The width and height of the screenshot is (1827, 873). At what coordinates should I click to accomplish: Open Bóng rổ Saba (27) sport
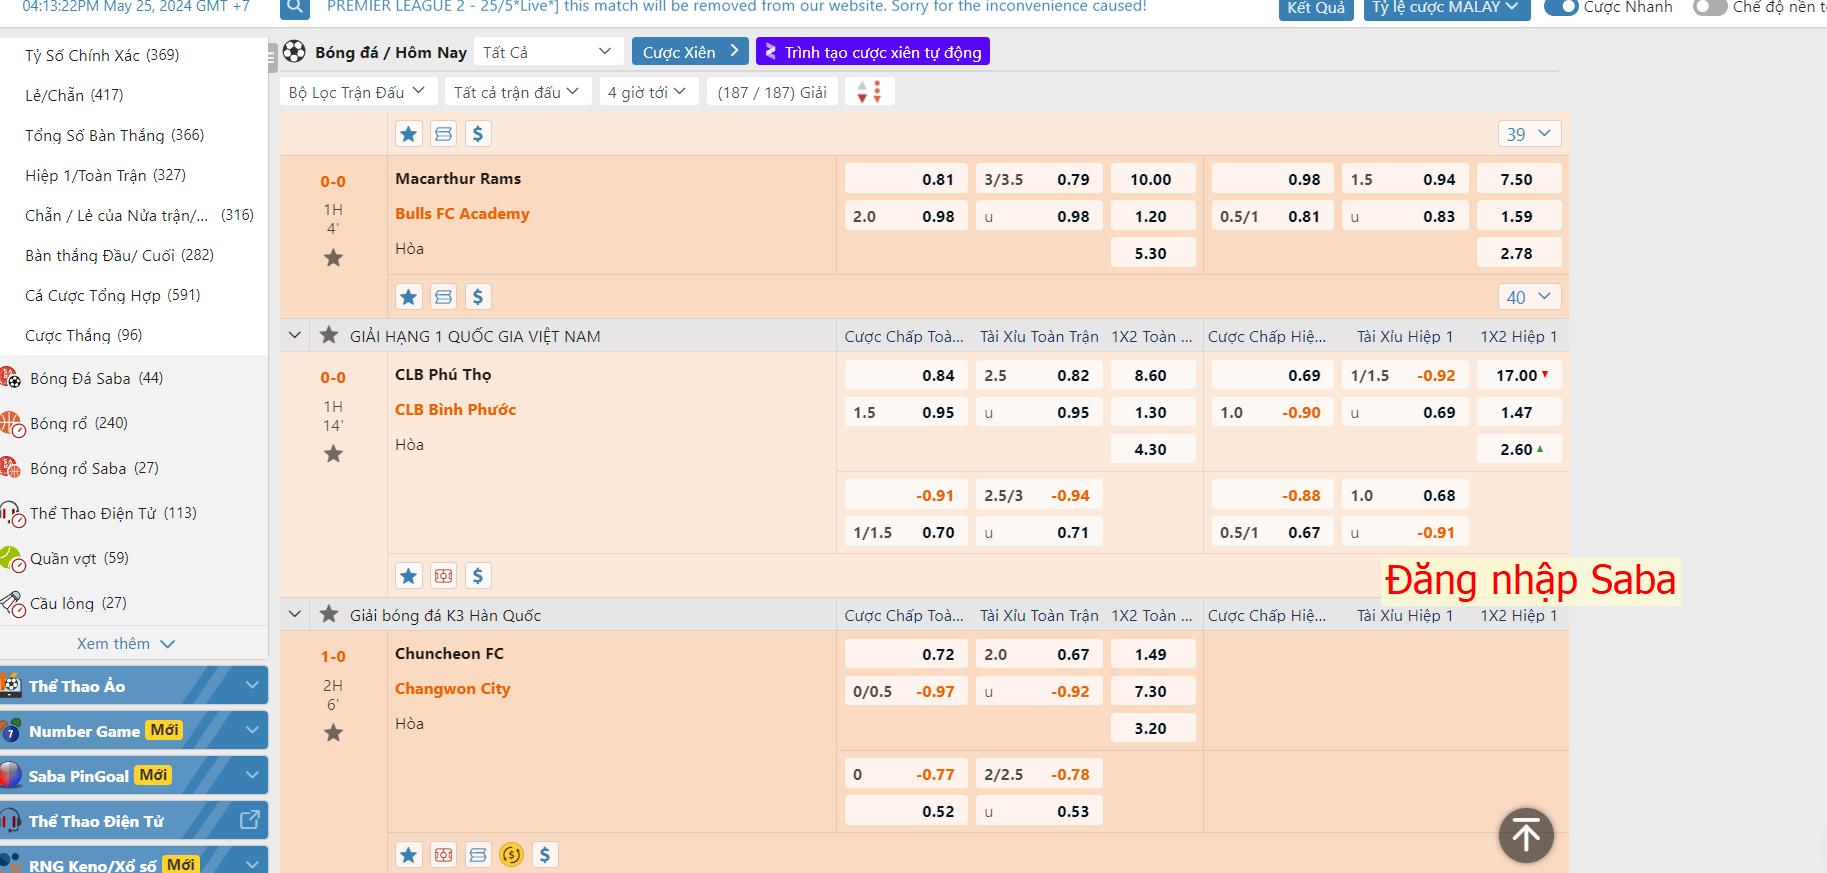click(93, 468)
